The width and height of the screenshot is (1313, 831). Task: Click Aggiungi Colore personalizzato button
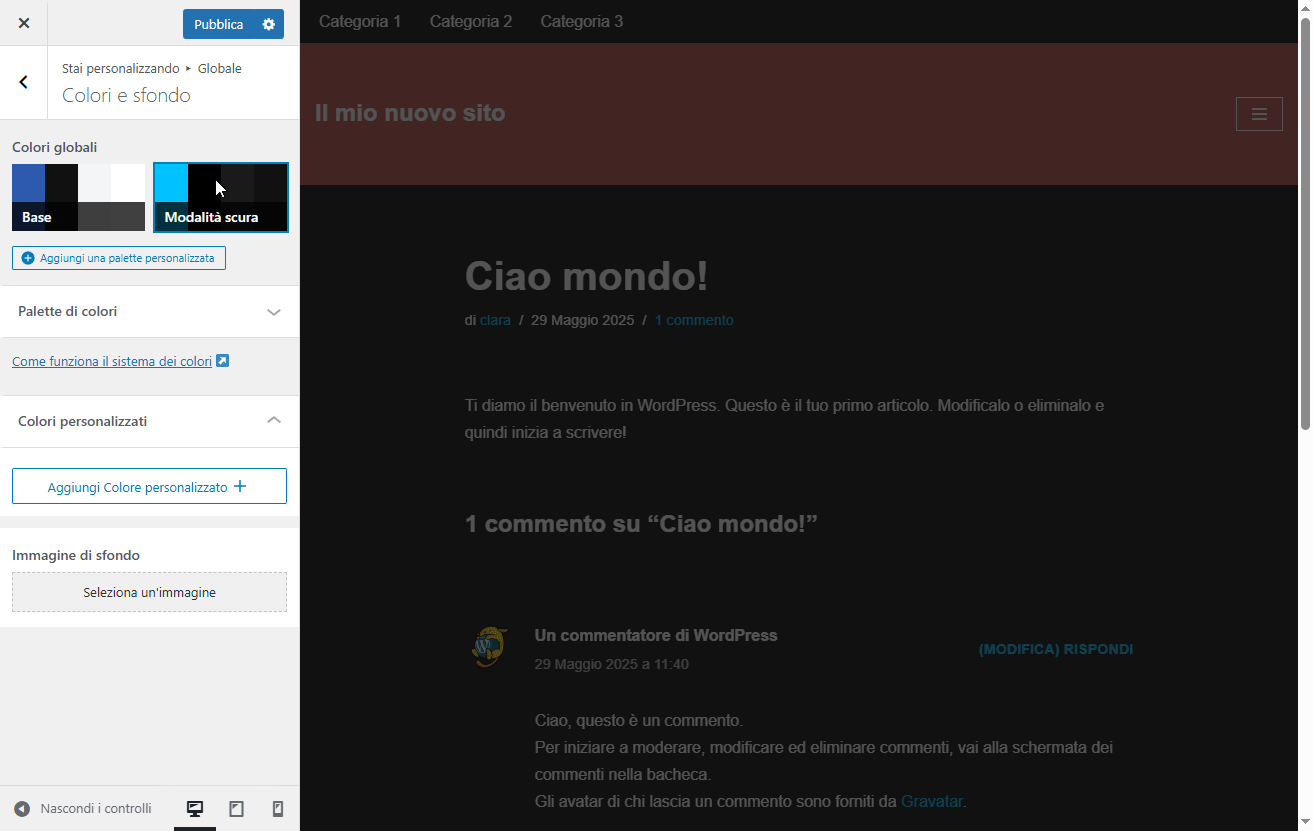(x=149, y=486)
